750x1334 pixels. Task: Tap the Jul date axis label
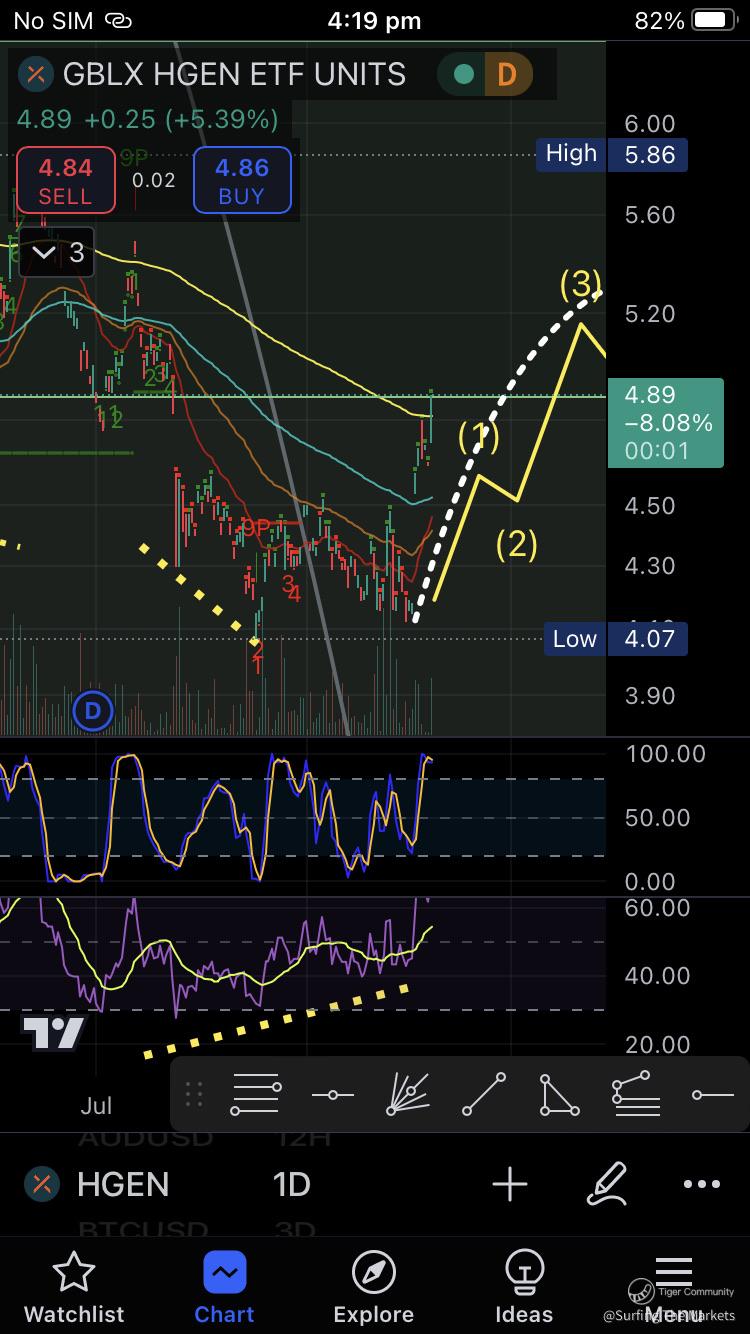point(96,1105)
